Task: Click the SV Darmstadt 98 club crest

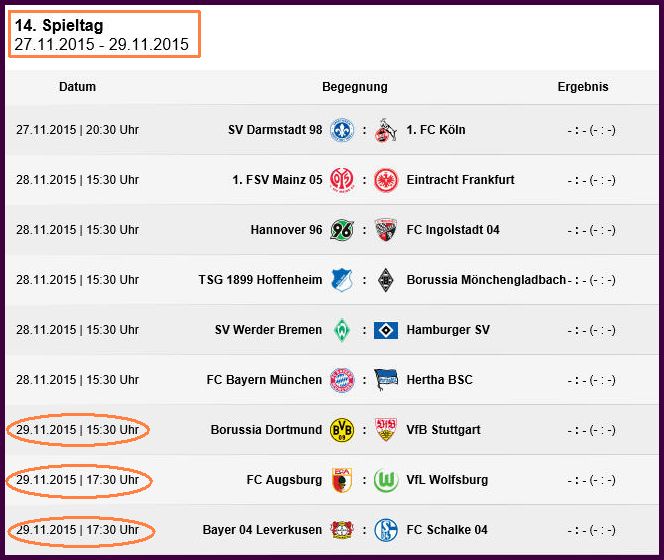Action: click(342, 130)
